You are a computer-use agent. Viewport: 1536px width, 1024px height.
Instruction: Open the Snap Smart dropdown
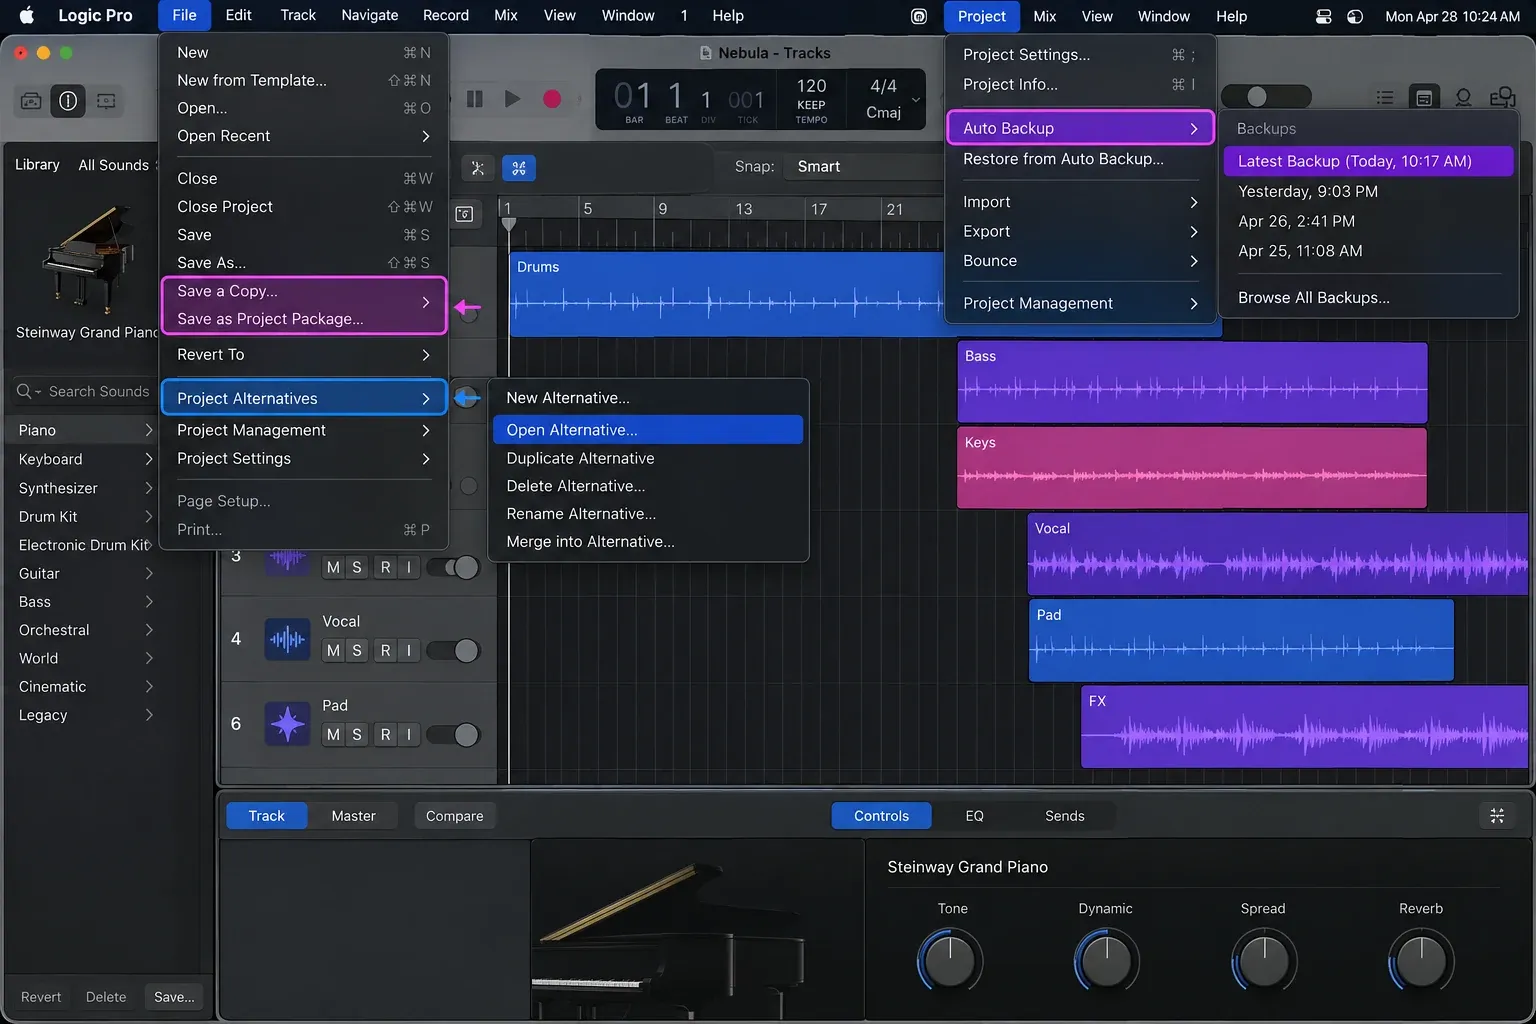[862, 167]
